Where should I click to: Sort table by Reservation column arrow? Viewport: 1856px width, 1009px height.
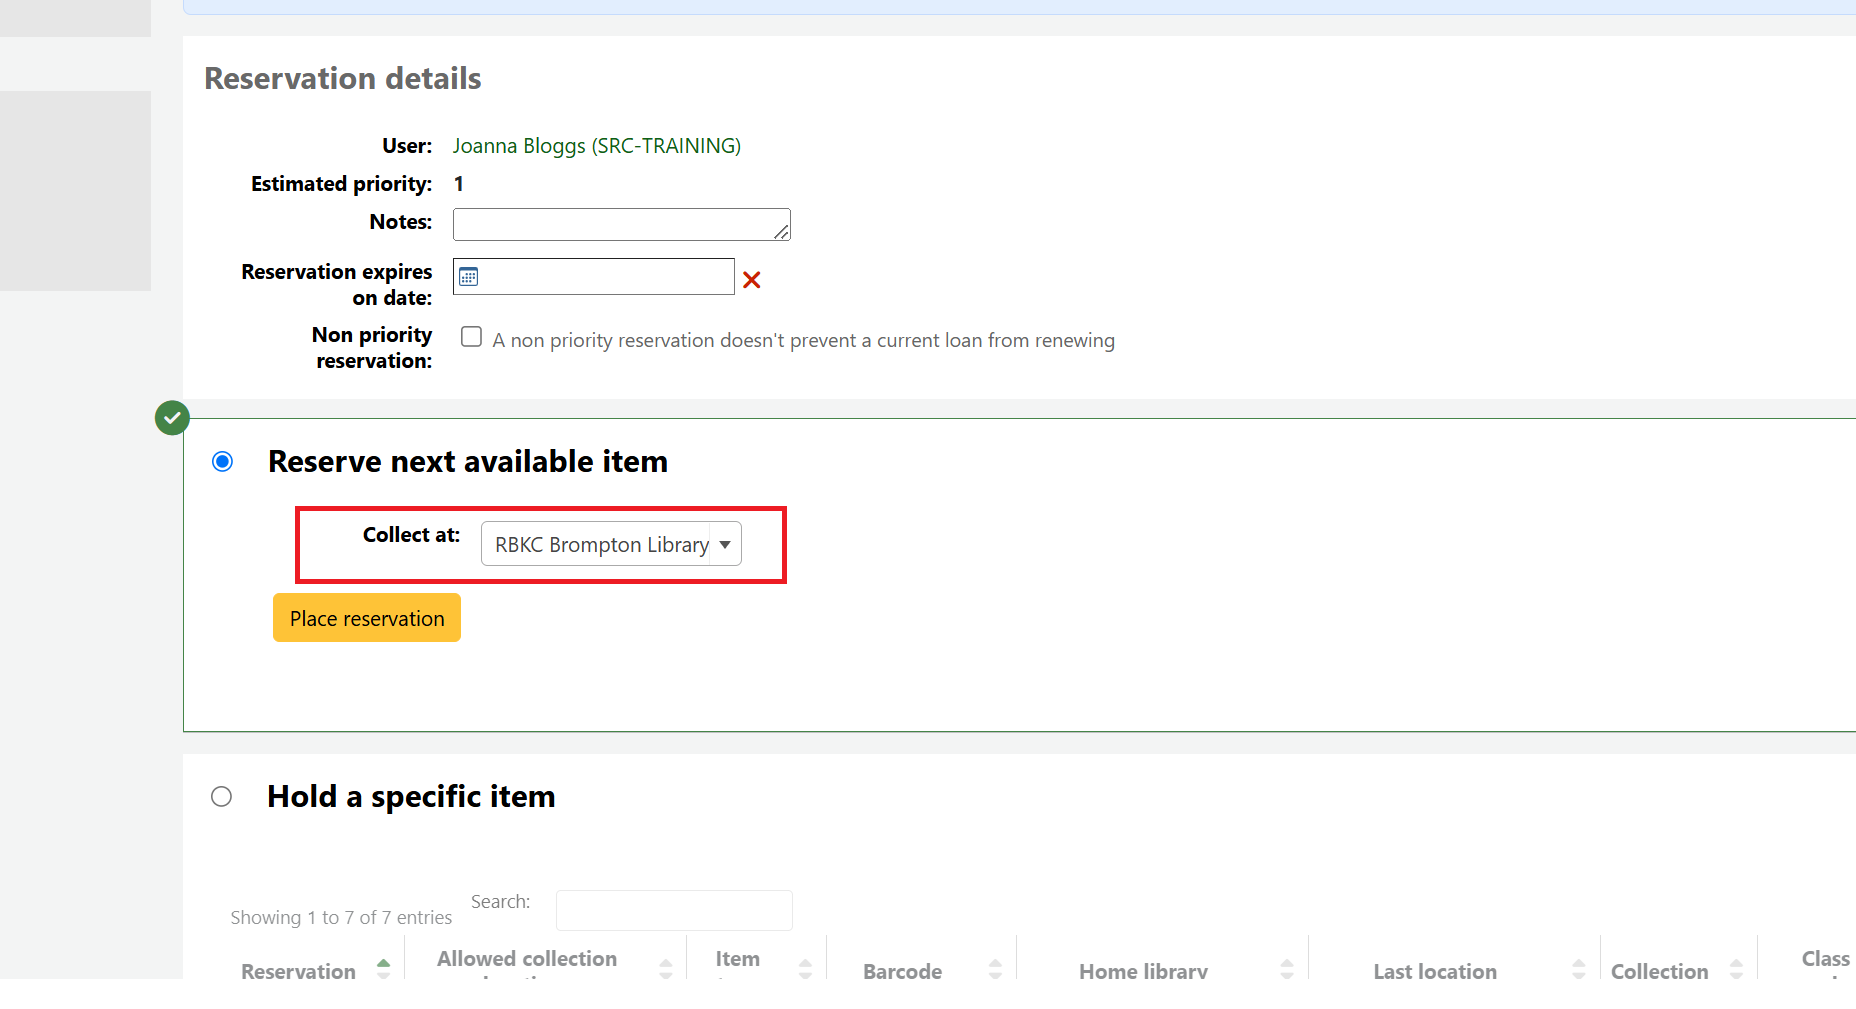pyautogui.click(x=383, y=968)
